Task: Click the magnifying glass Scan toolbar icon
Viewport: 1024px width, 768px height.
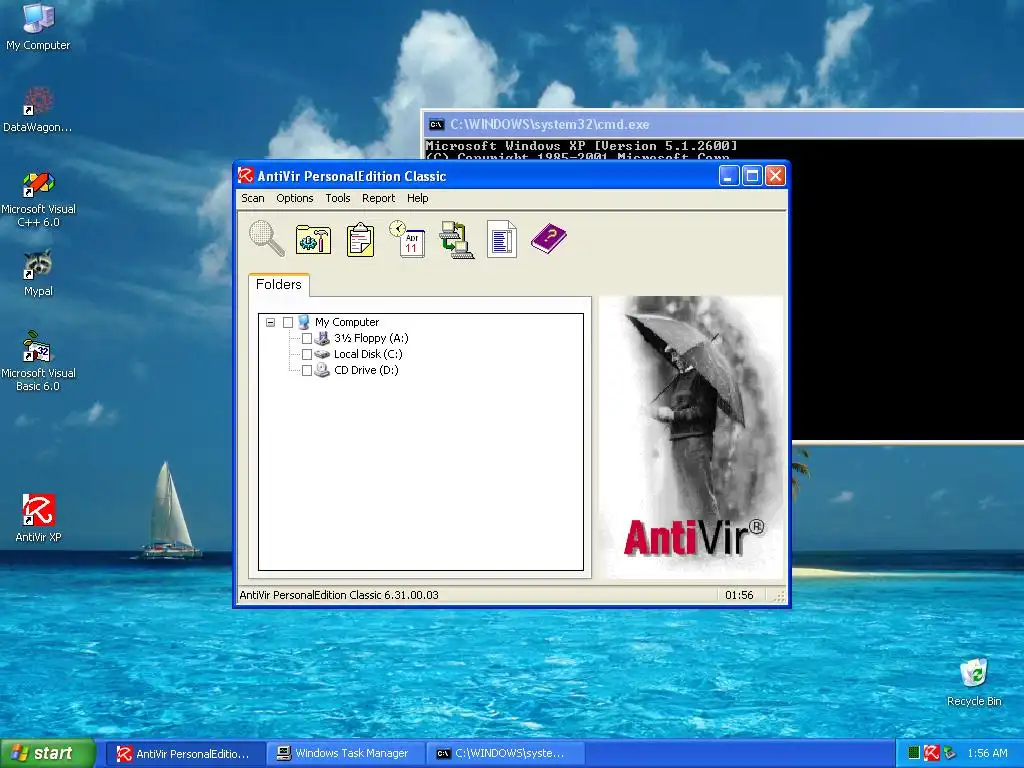Action: click(x=266, y=238)
